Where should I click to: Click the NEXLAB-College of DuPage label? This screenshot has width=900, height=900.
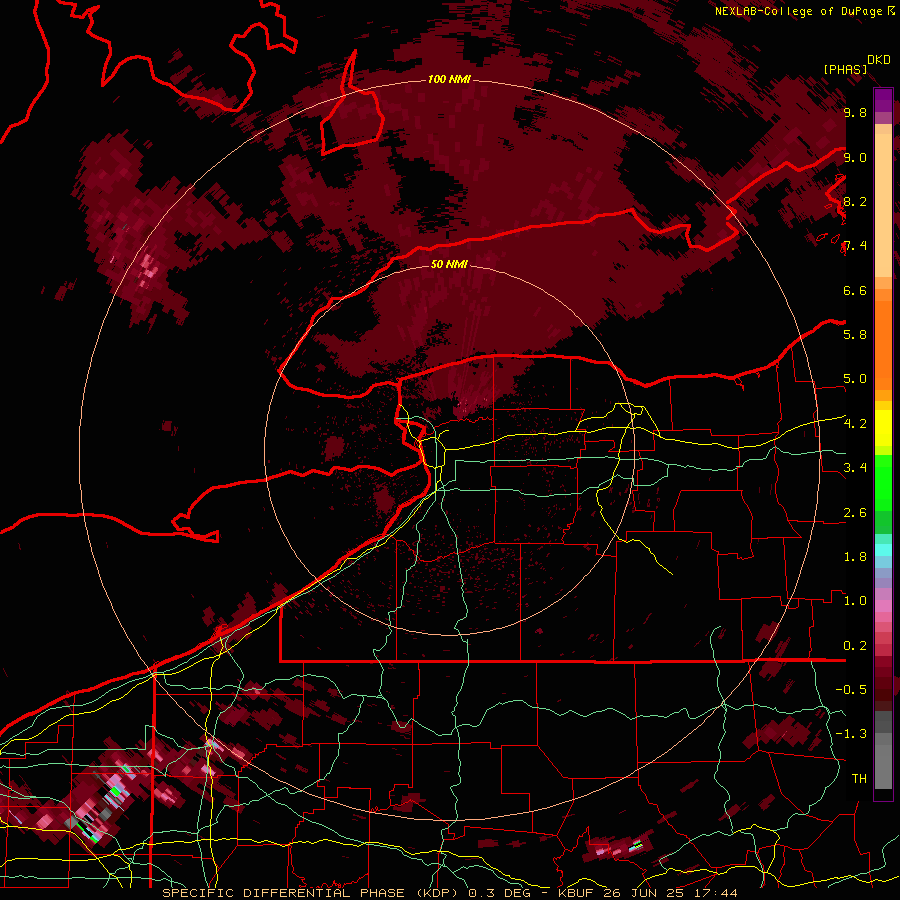[799, 11]
